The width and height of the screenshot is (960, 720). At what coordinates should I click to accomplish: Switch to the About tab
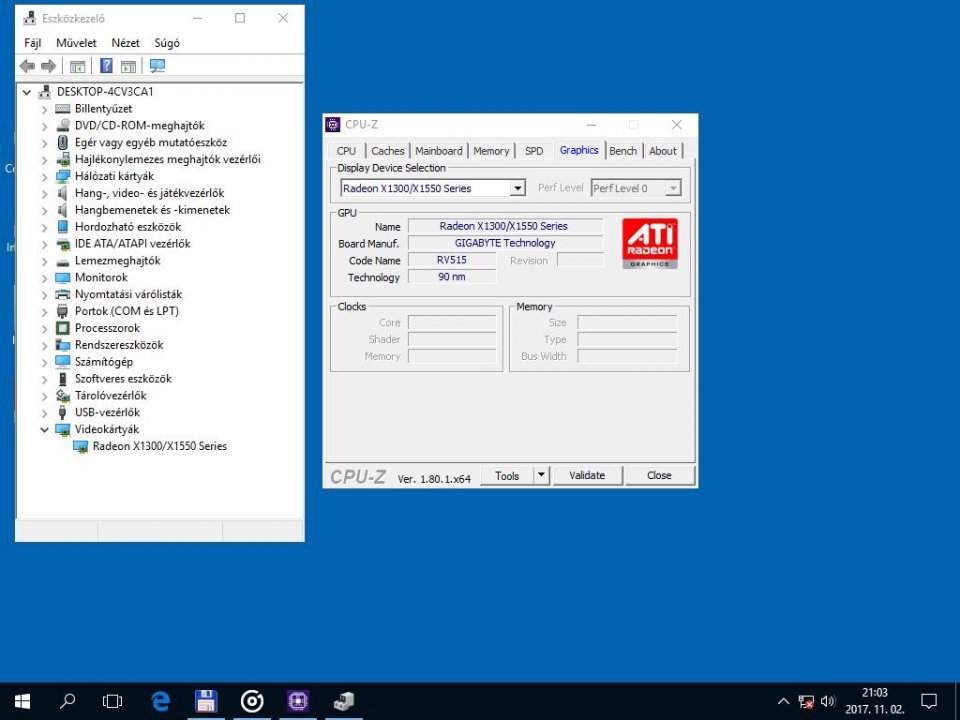(x=662, y=151)
